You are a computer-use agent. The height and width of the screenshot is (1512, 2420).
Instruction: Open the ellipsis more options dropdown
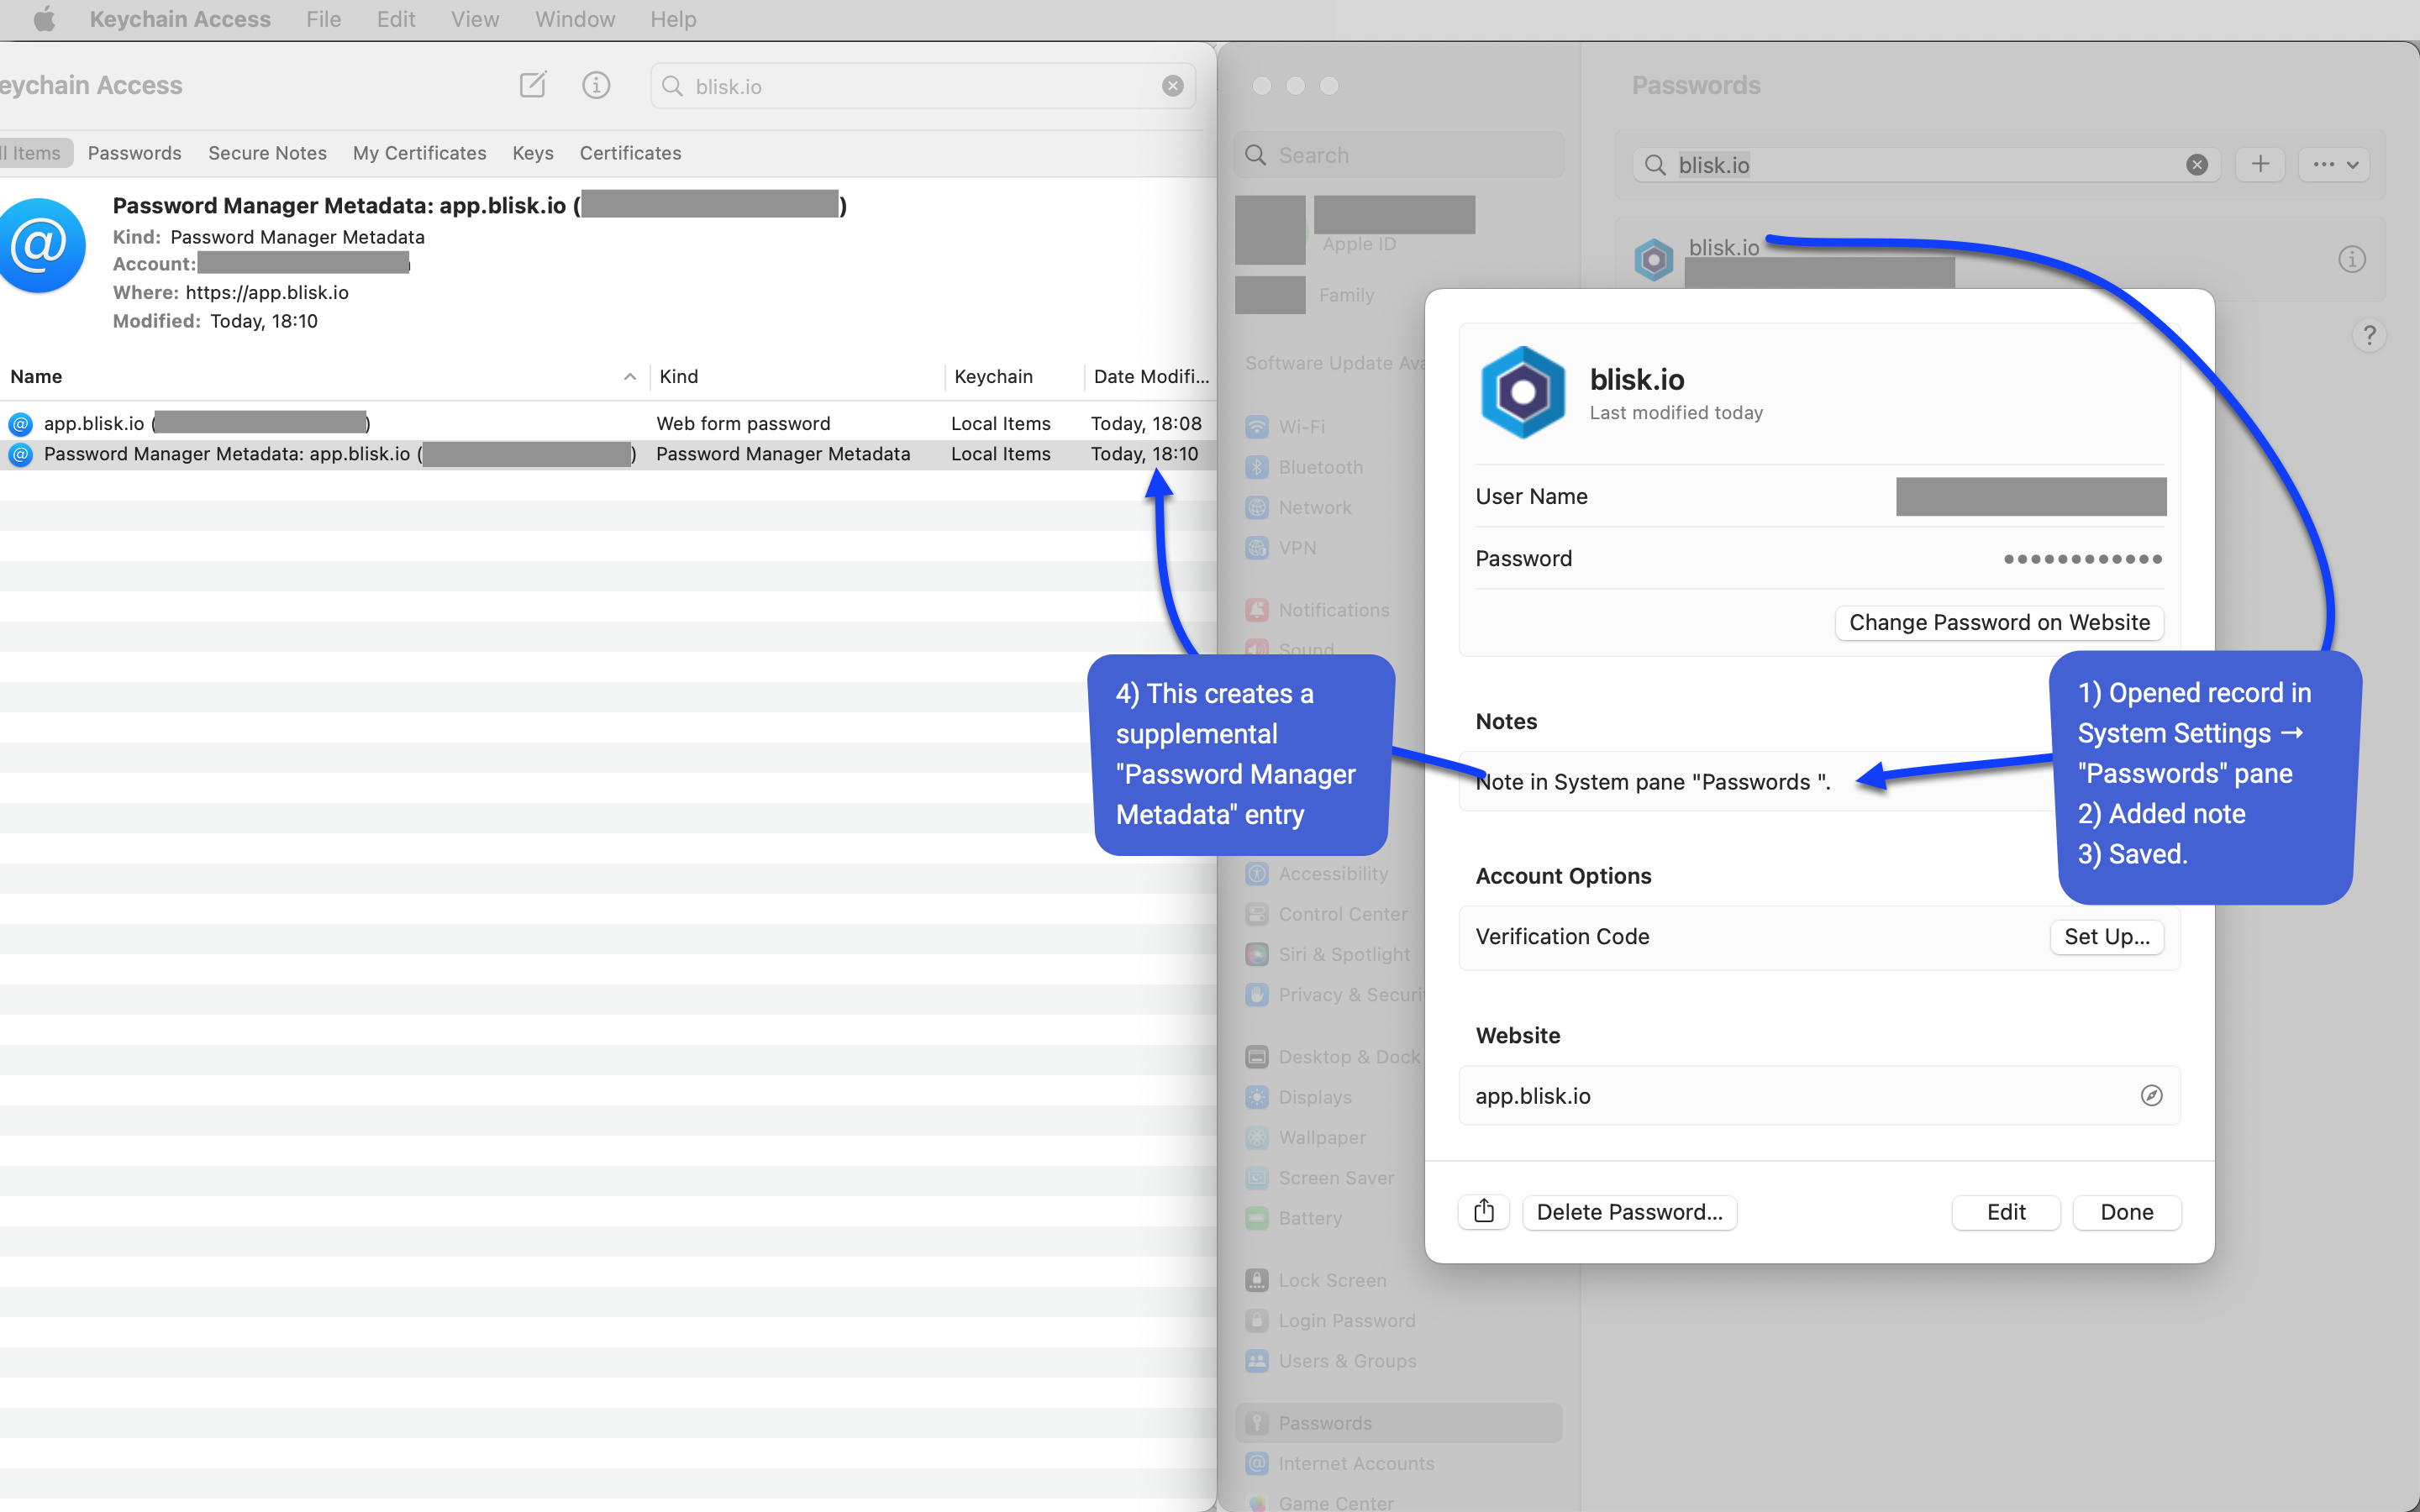pos(2334,164)
